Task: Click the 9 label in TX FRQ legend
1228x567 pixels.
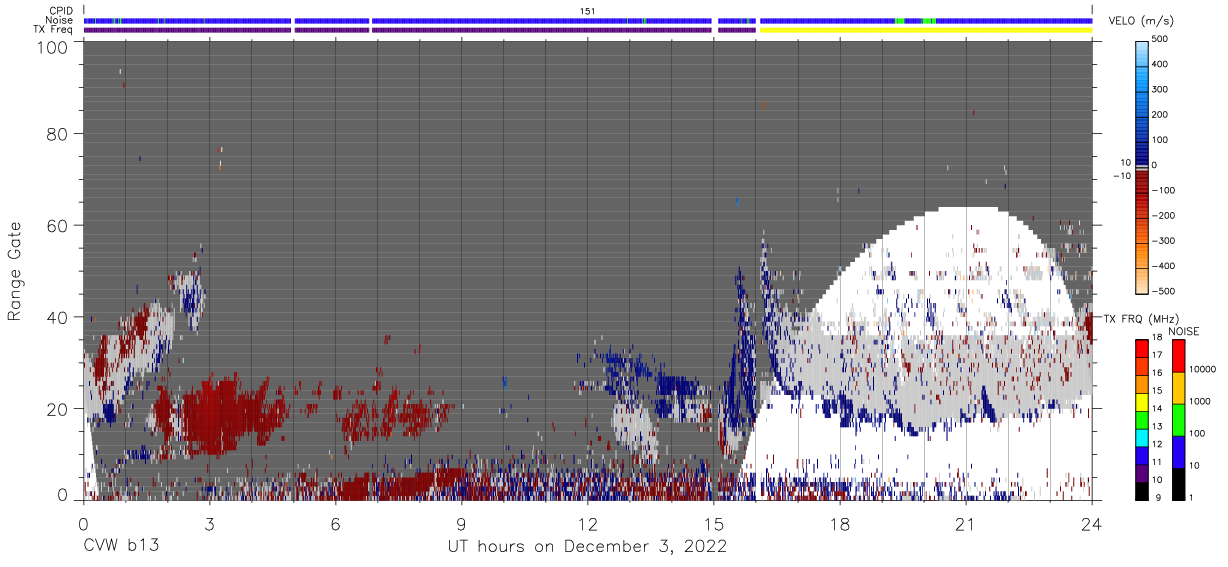Action: click(x=1158, y=497)
